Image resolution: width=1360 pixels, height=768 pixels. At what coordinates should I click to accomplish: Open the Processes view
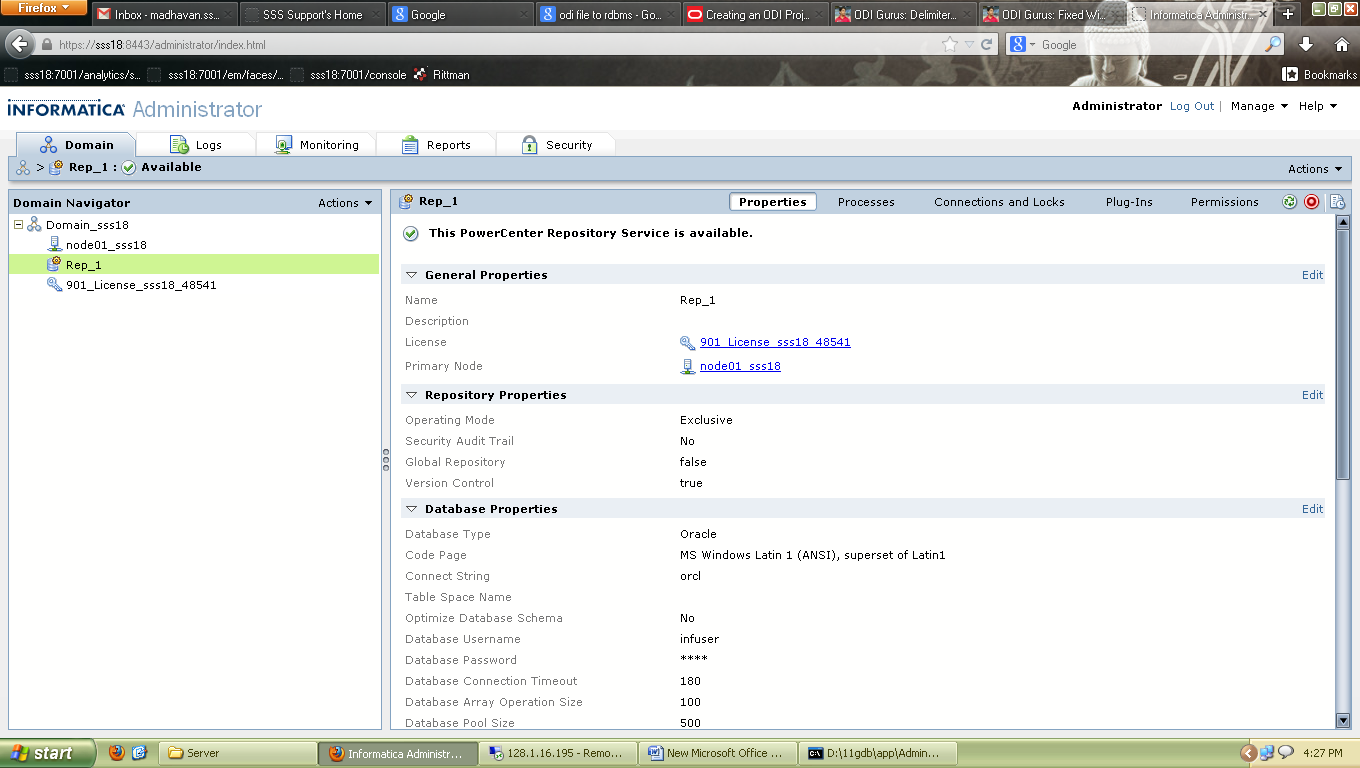(x=866, y=202)
